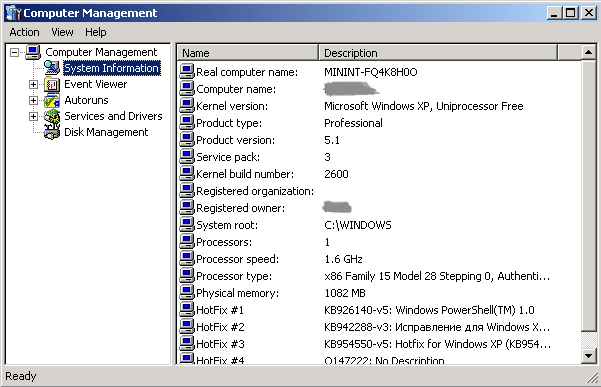601x387 pixels.
Task: Select the System Information magnifier icon
Action: tap(52, 68)
